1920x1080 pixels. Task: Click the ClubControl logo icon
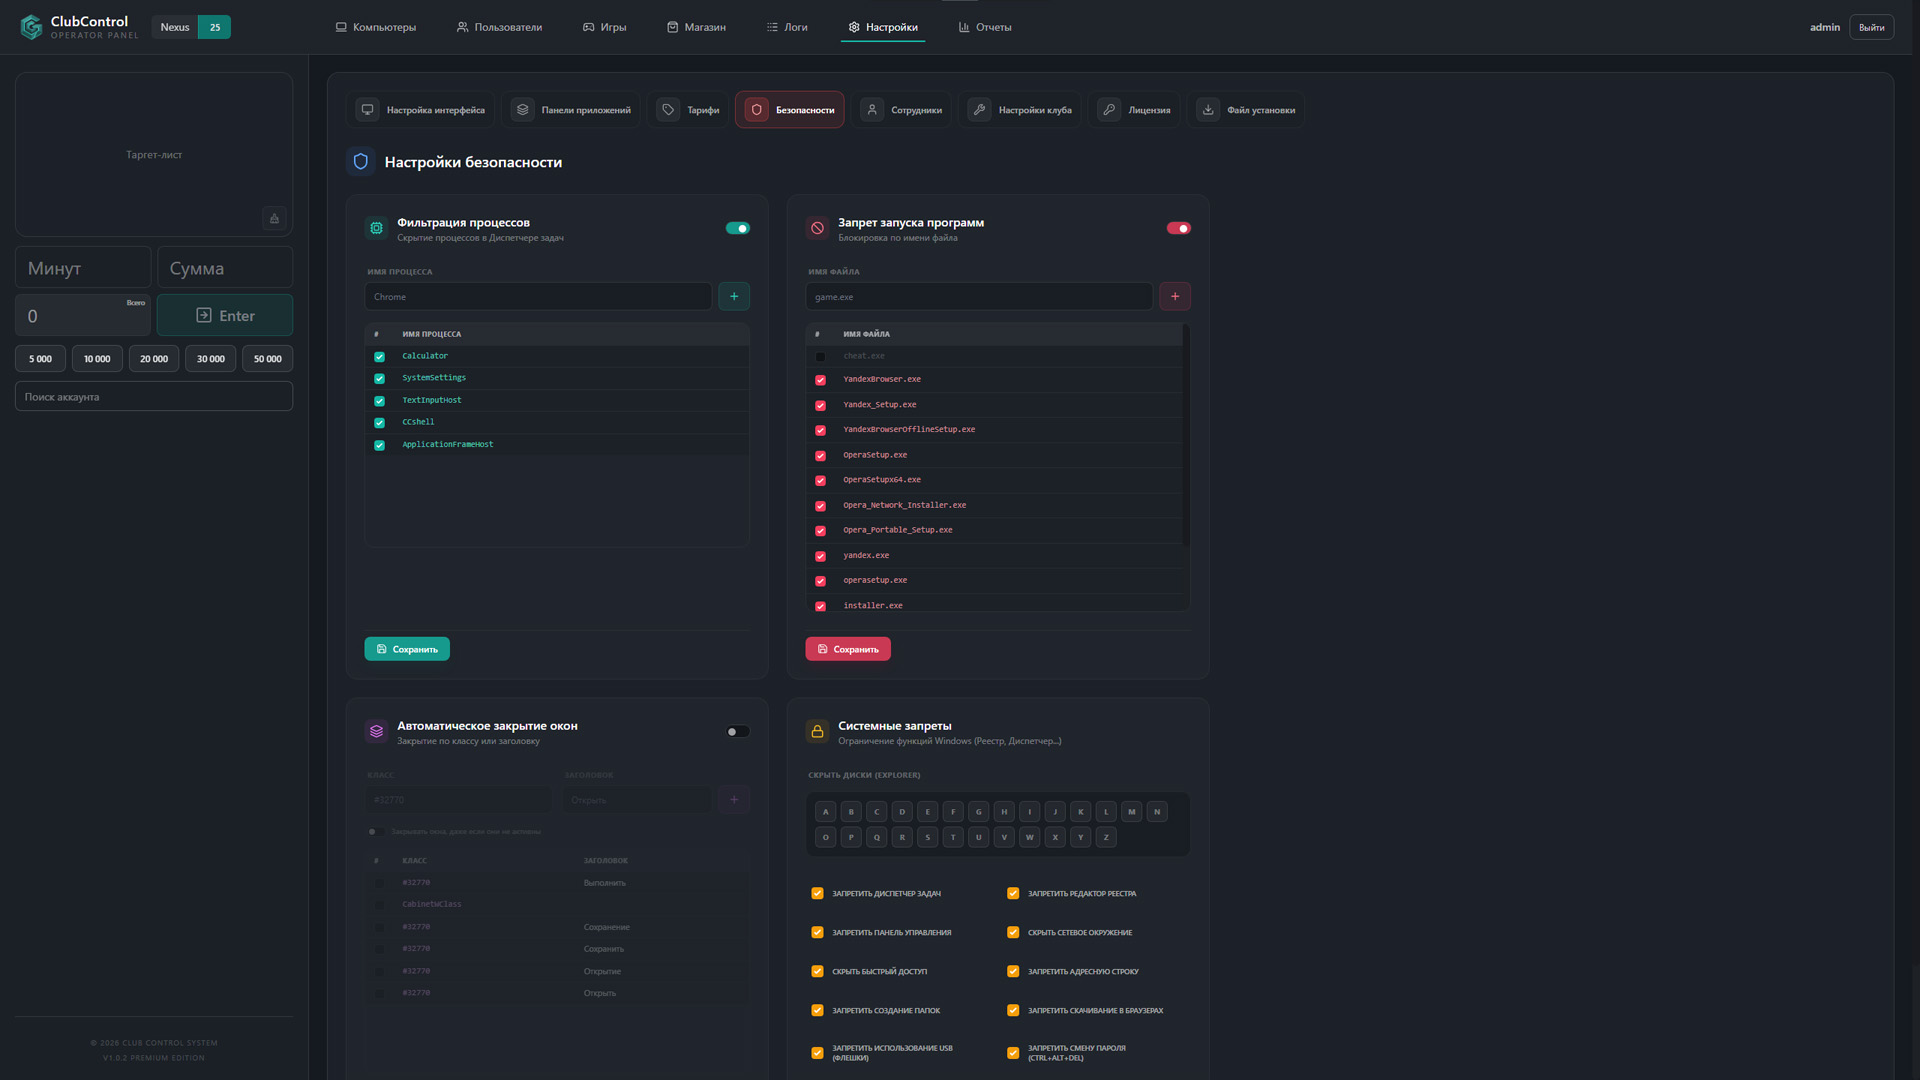click(32, 27)
